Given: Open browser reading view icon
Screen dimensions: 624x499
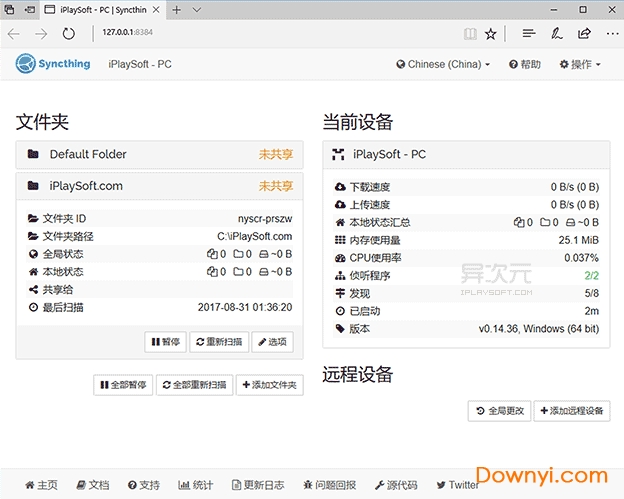Looking at the screenshot, I should (x=470, y=33).
